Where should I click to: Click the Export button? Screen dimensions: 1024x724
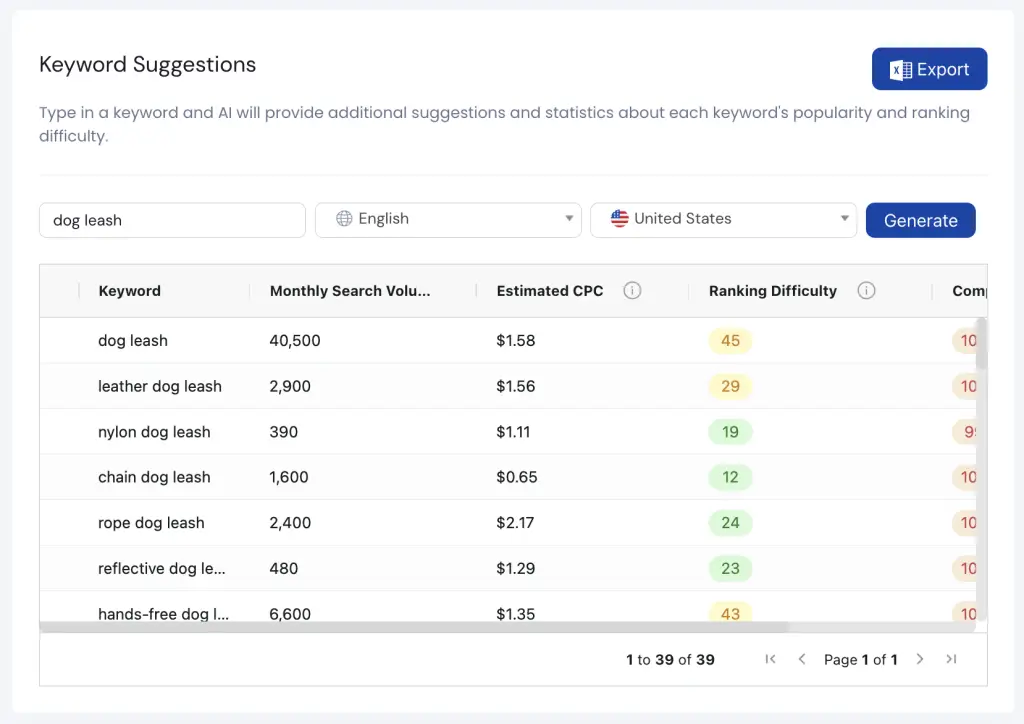pyautogui.click(x=929, y=69)
